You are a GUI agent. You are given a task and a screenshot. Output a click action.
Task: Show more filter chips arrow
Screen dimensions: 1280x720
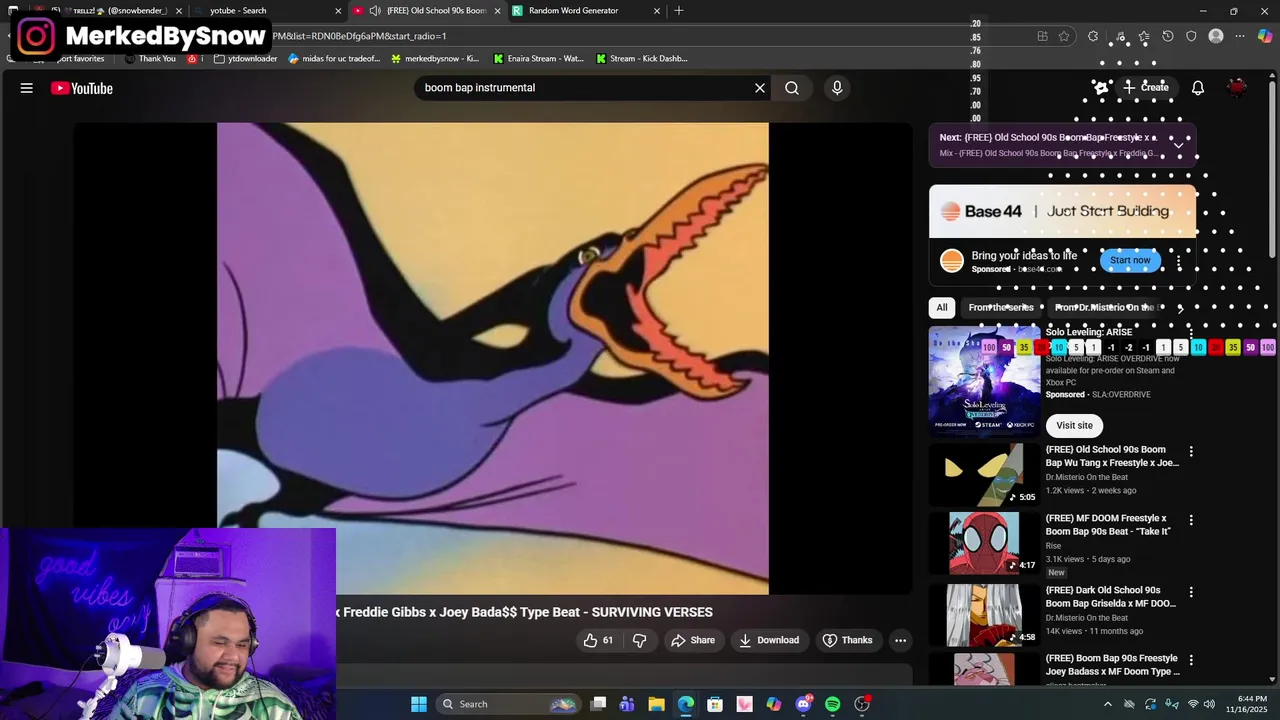point(1180,308)
